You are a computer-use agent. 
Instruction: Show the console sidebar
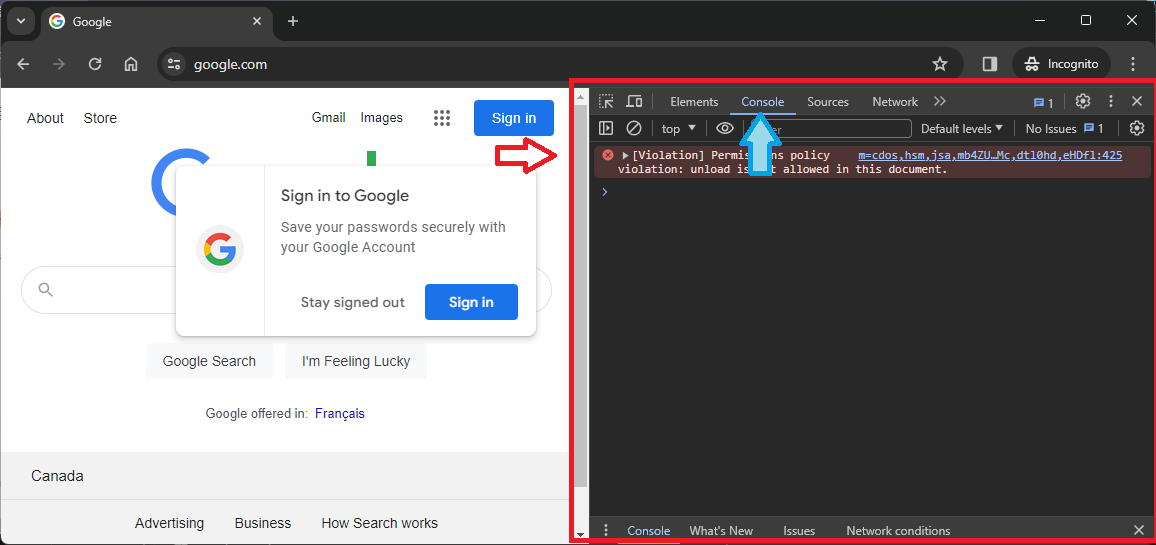click(x=606, y=128)
